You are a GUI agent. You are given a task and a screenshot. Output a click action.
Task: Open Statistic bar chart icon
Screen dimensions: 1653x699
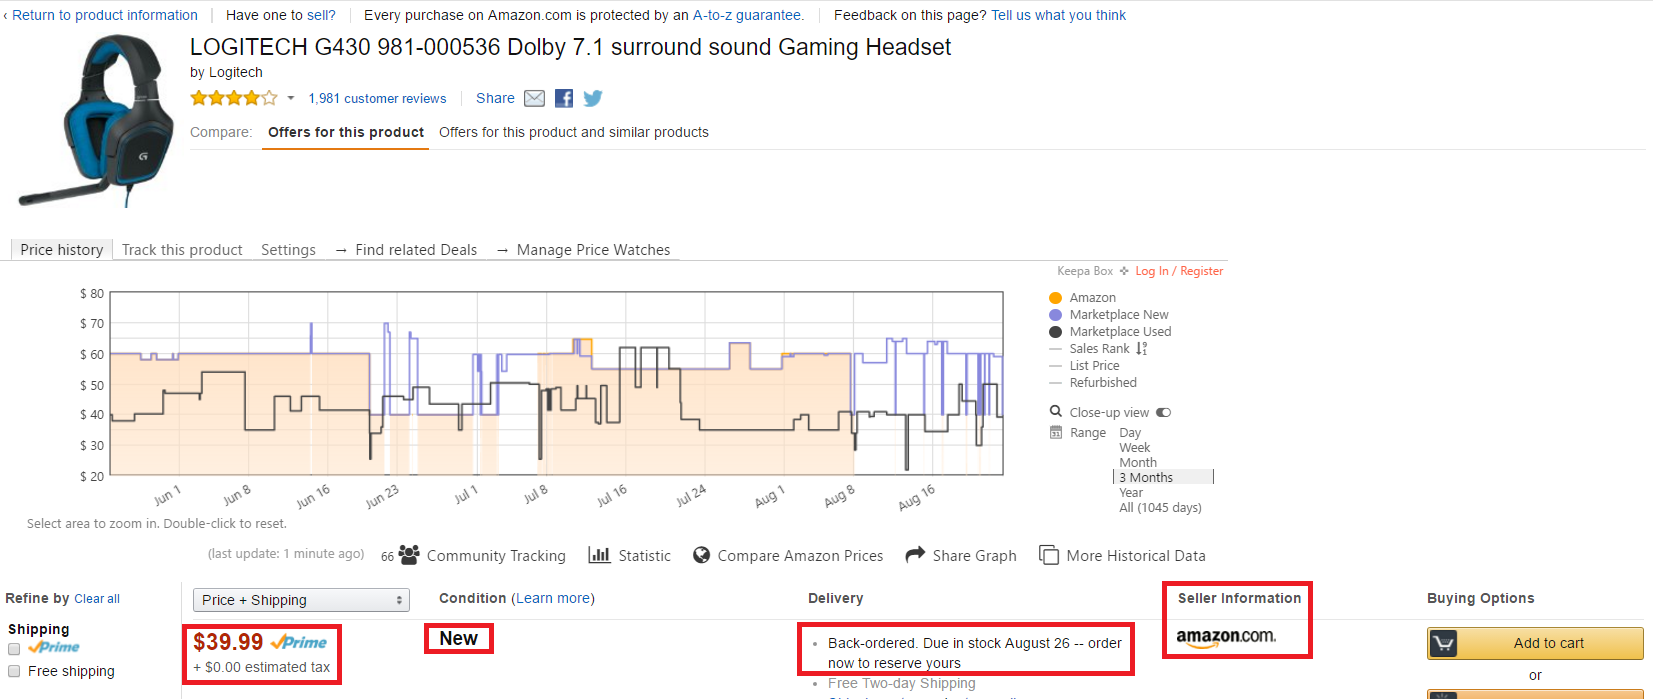point(599,555)
